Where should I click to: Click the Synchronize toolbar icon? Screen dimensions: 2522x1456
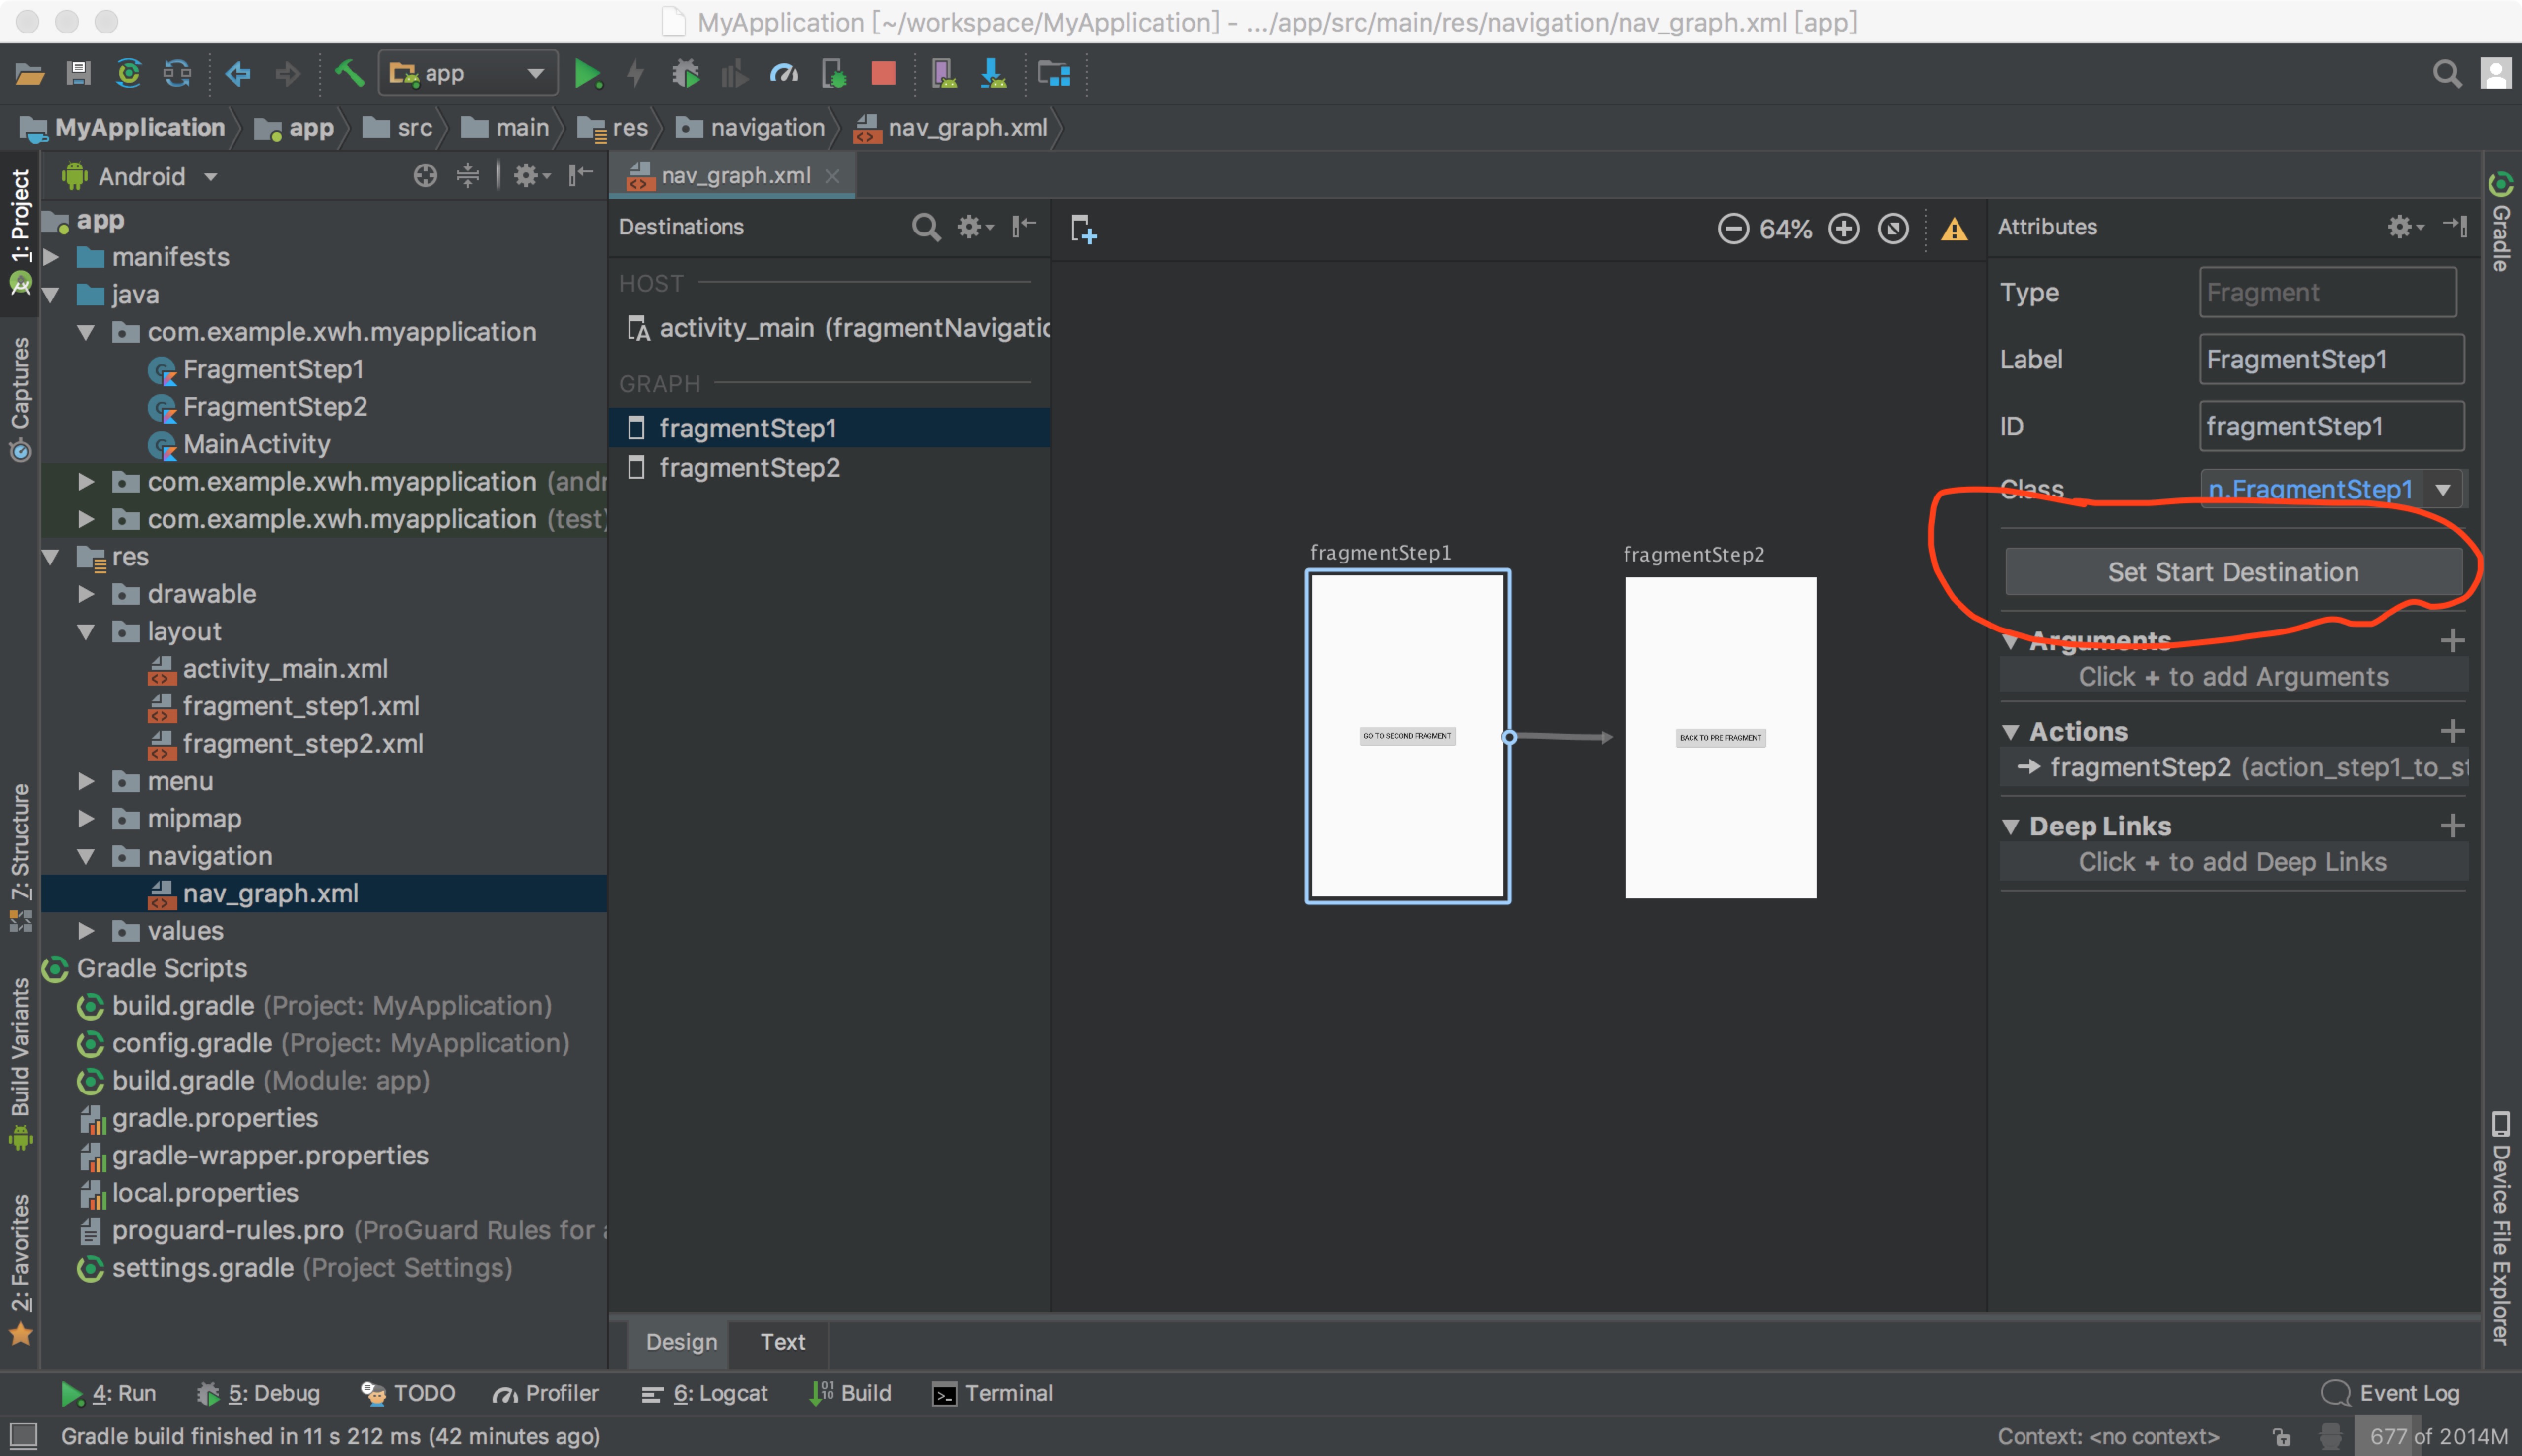[177, 73]
